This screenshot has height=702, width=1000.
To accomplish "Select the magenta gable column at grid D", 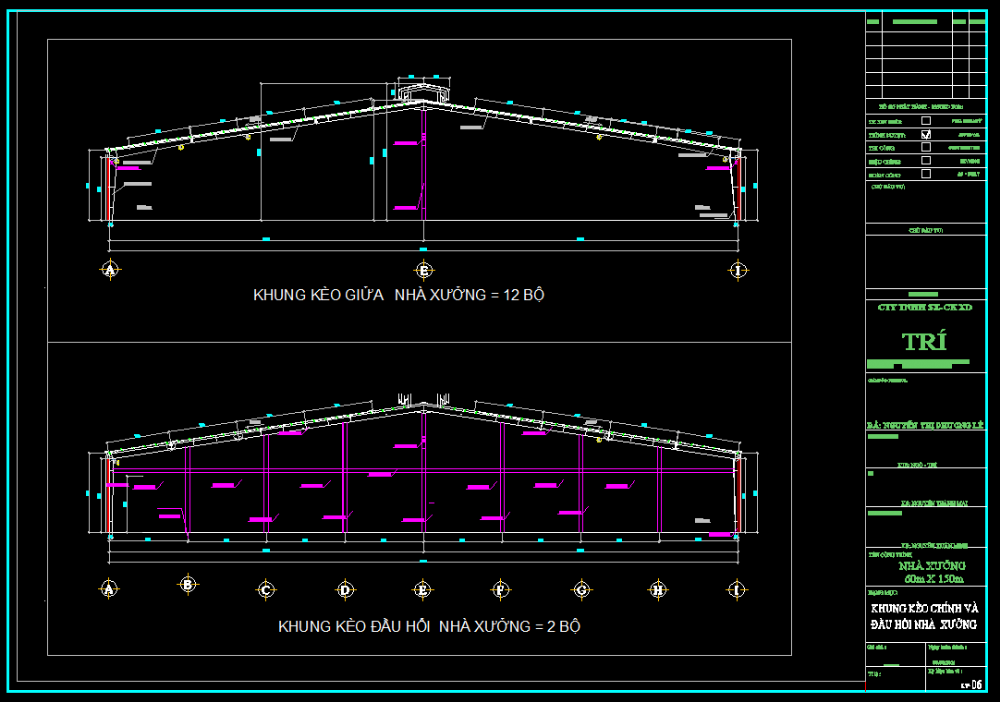I will [x=345, y=477].
